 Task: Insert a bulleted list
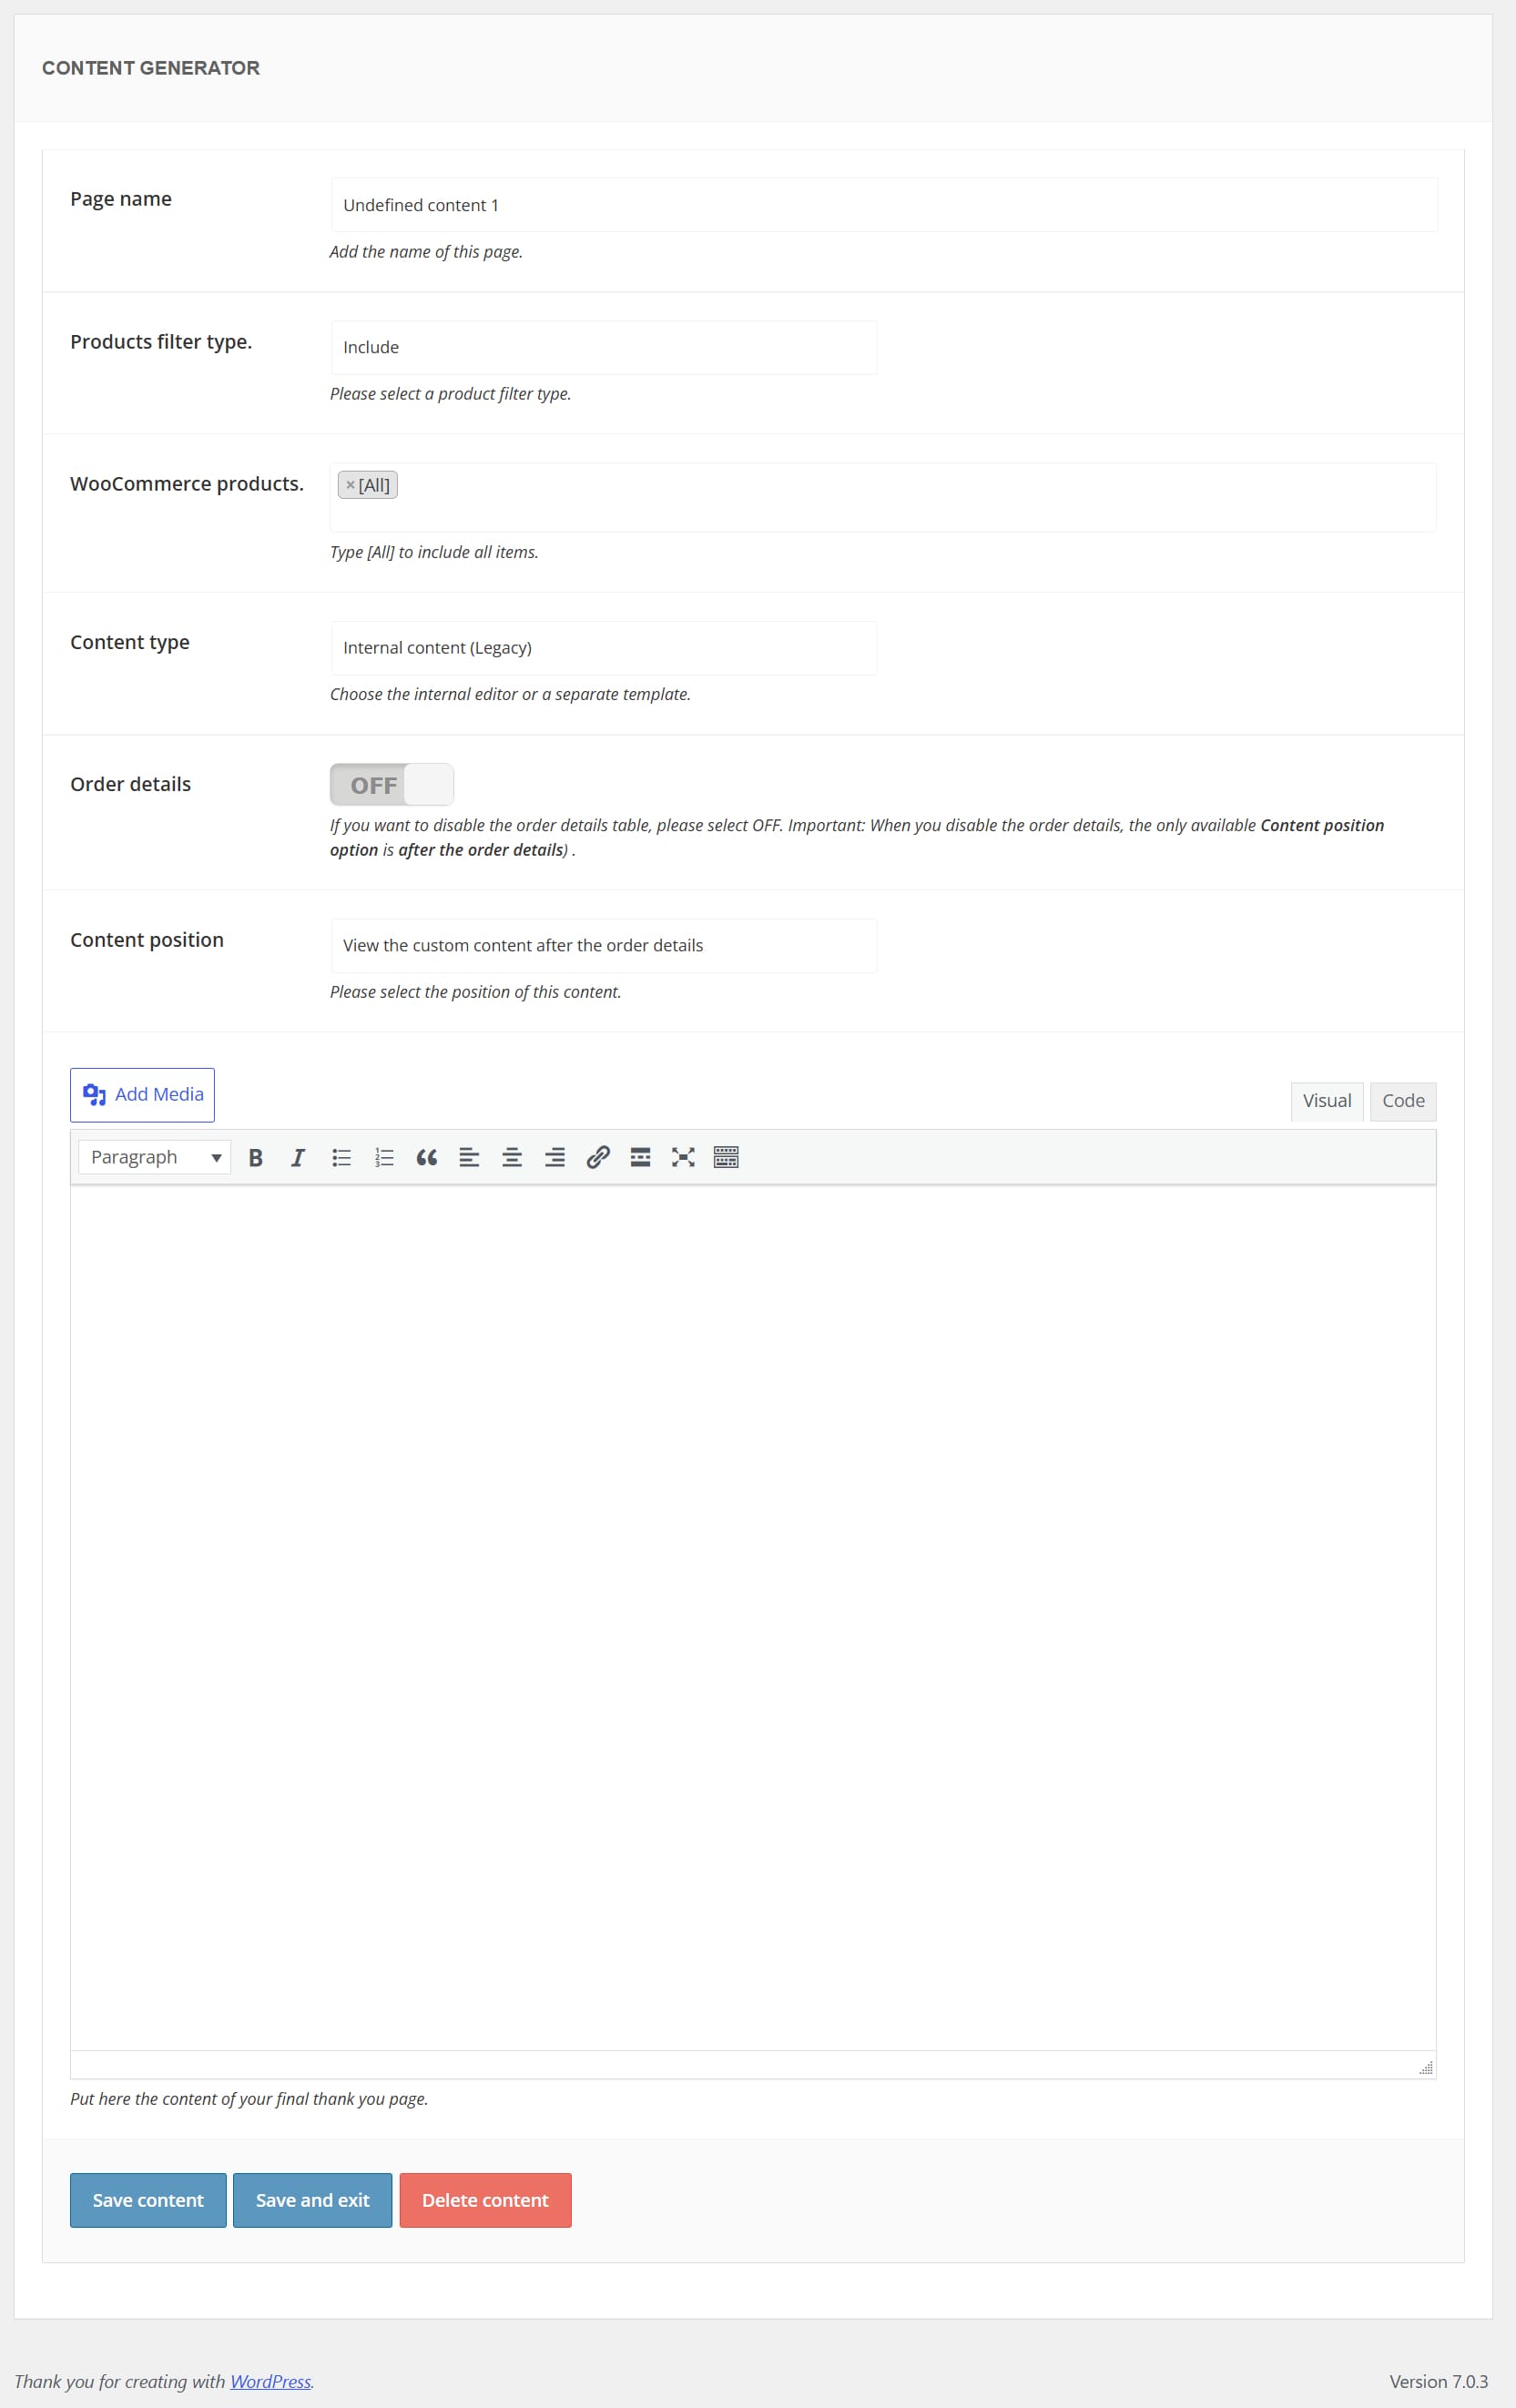341,1157
